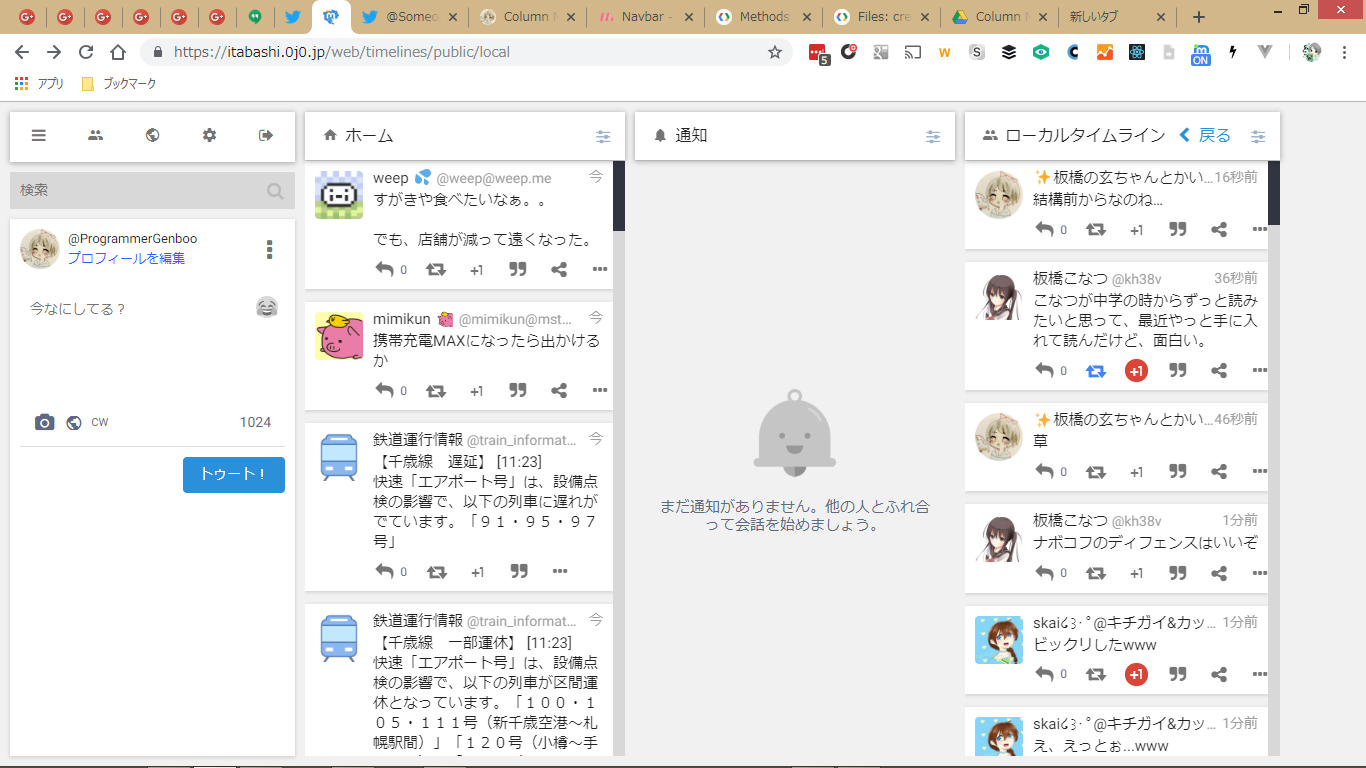Click the 検索 search field
The image size is (1366, 768).
click(x=140, y=190)
